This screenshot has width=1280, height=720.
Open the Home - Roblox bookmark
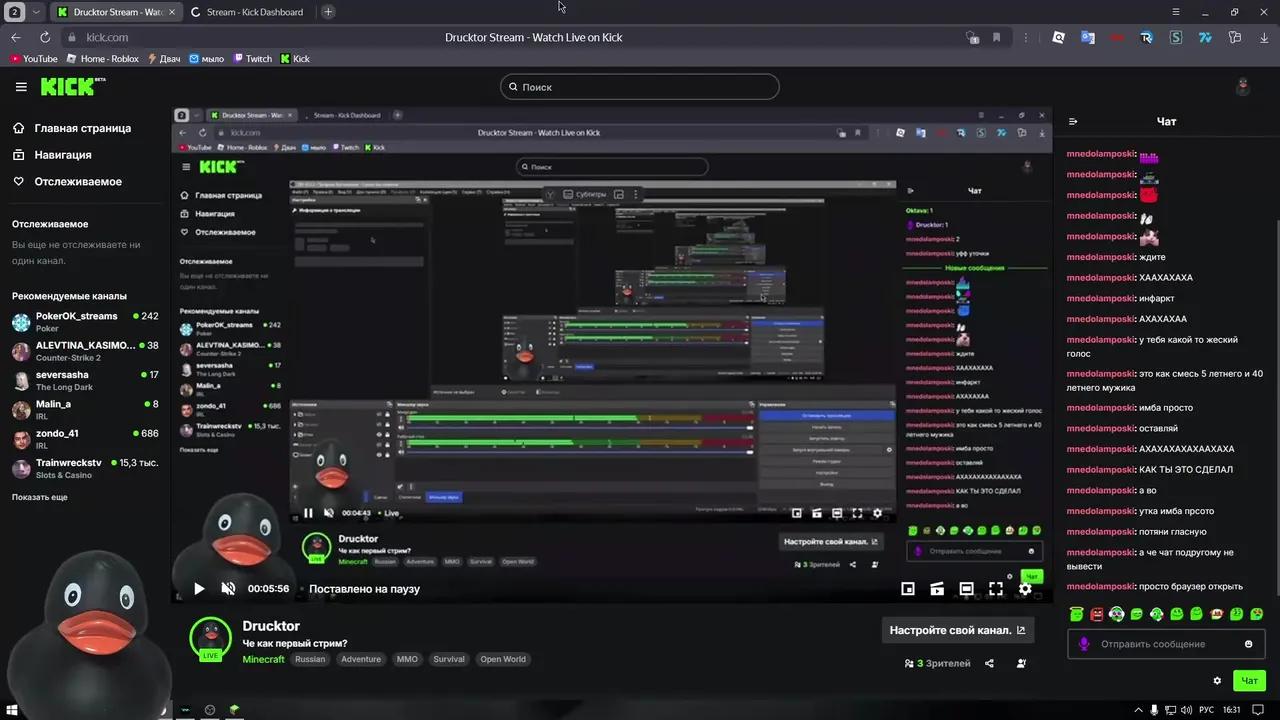tap(103, 59)
